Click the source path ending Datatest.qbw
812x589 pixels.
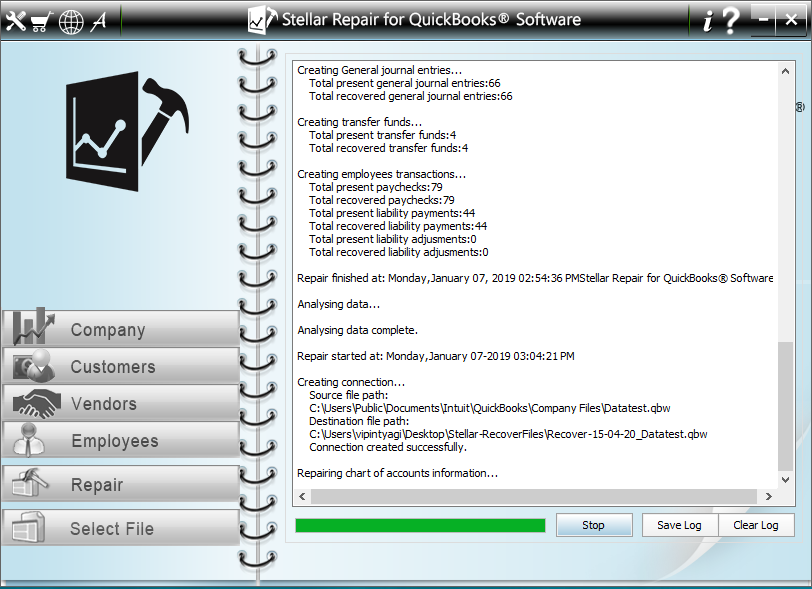point(490,408)
